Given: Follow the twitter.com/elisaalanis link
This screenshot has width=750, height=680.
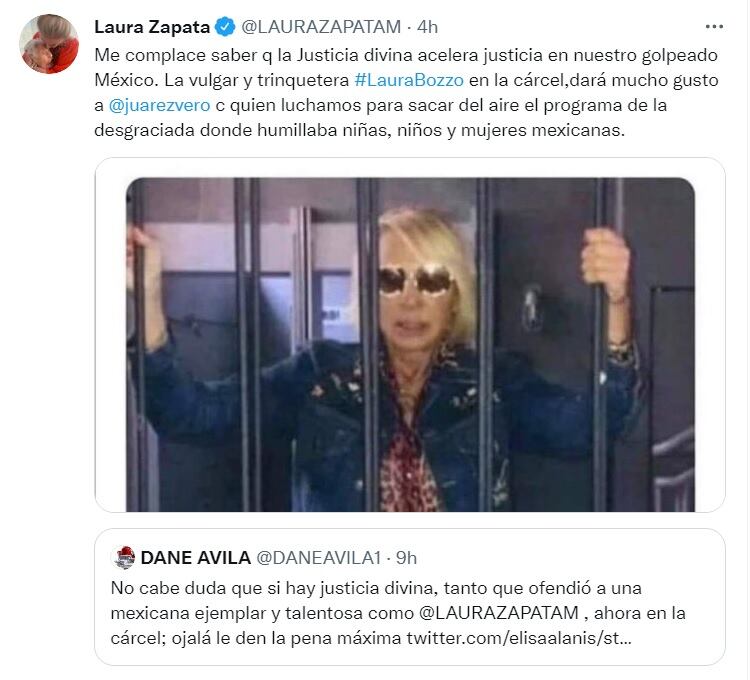Looking at the screenshot, I should [519, 638].
